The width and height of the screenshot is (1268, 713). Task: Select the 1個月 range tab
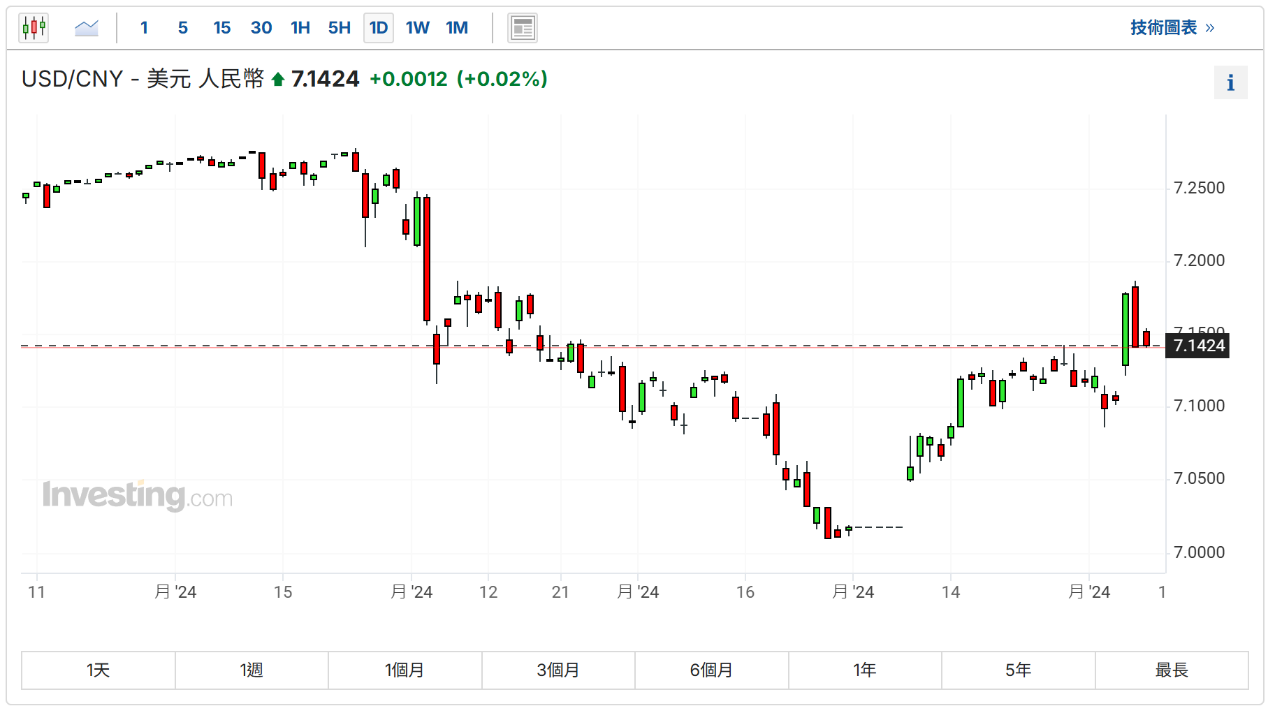pyautogui.click(x=405, y=670)
